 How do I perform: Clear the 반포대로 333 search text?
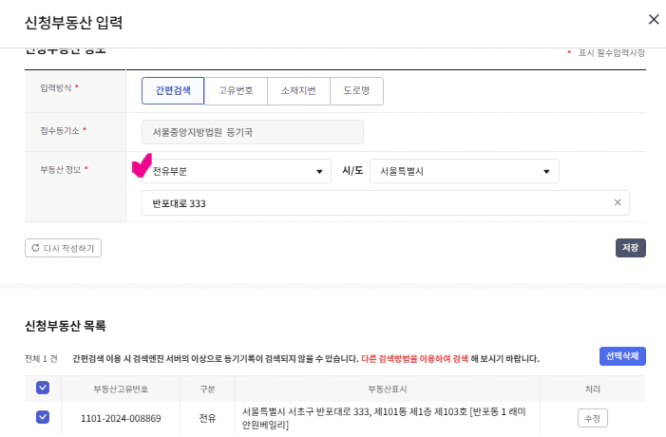[x=618, y=204]
